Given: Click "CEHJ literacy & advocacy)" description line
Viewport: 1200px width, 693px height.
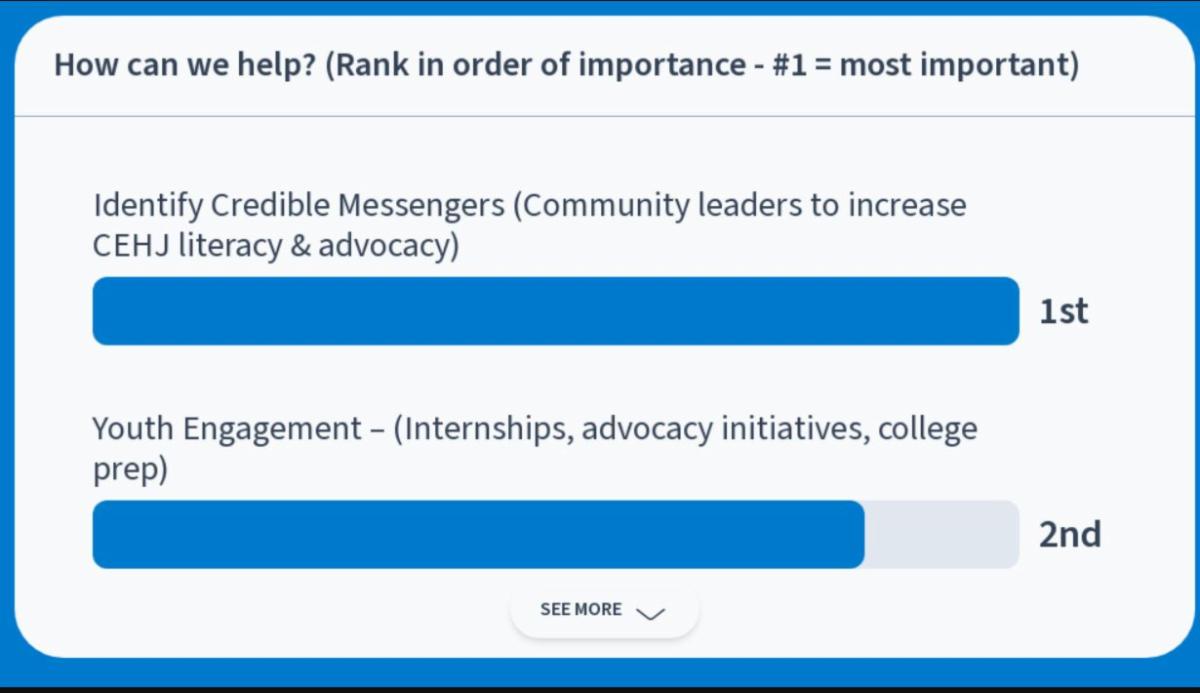Looking at the screenshot, I should coord(276,246).
